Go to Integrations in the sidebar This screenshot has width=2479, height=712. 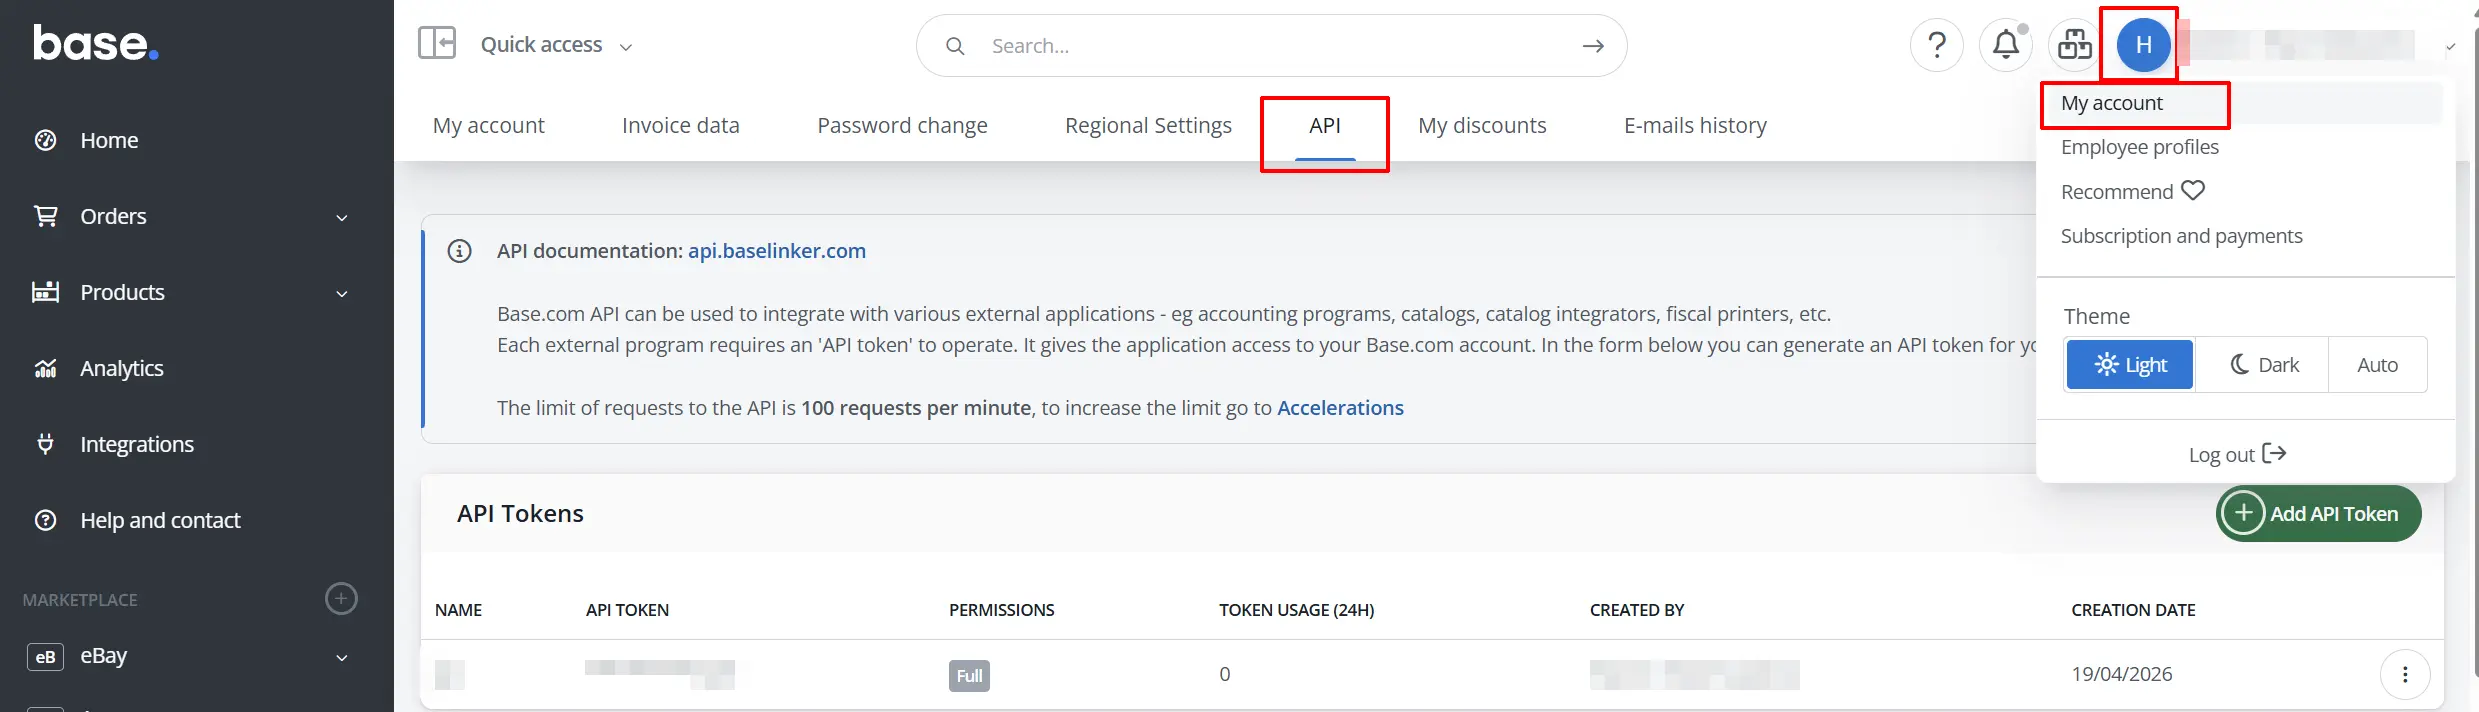[x=136, y=444]
